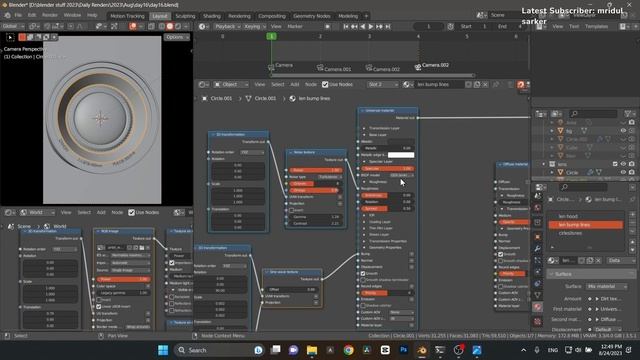Switch to the Rendering workspace tab
This screenshot has height=360, width=640.
(239, 16)
